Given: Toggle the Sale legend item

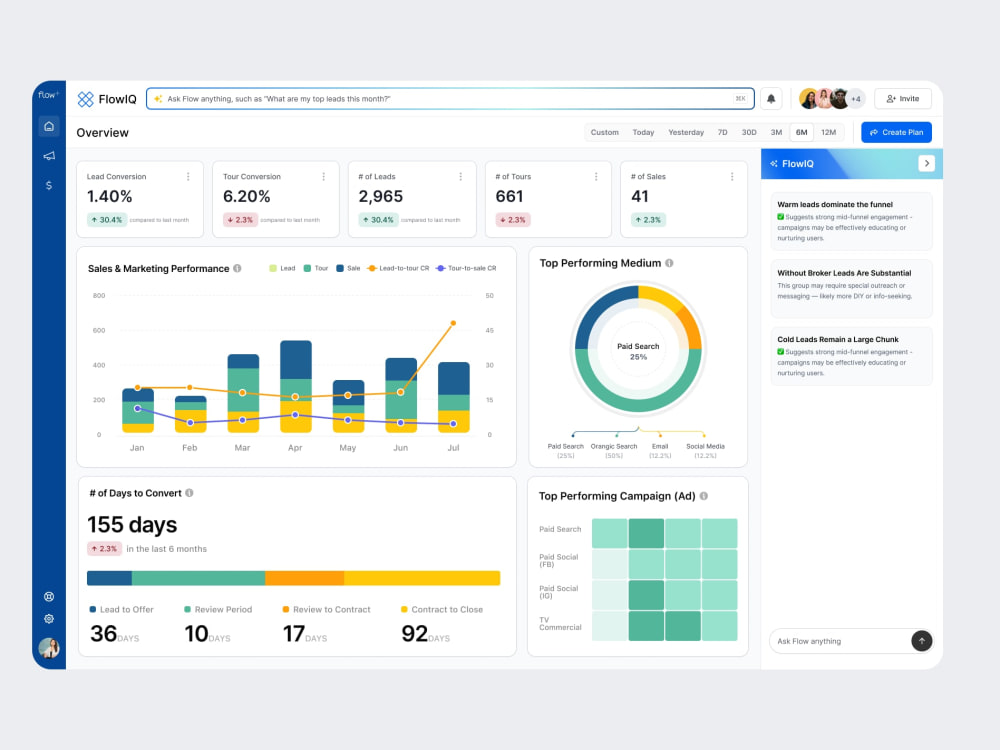Looking at the screenshot, I should click(348, 268).
